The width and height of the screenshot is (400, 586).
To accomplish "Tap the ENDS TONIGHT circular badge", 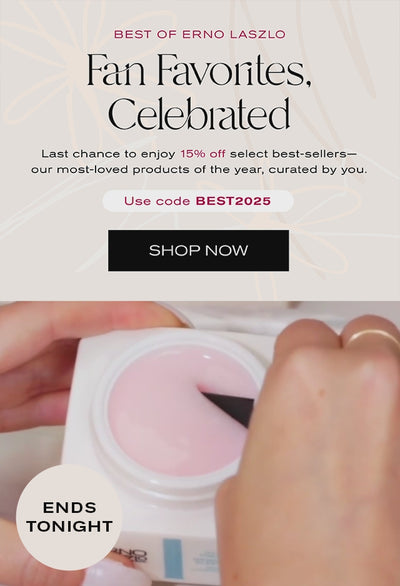I will point(70,517).
